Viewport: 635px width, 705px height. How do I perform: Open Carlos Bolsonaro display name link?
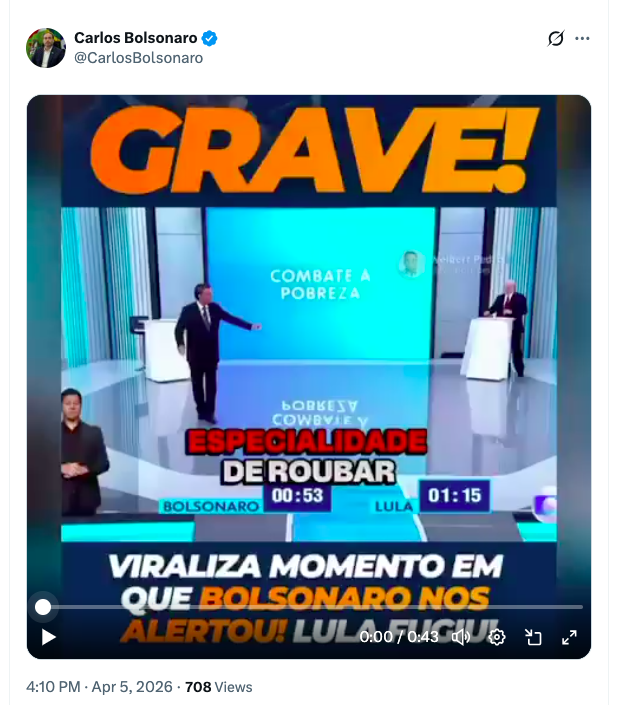coord(135,38)
